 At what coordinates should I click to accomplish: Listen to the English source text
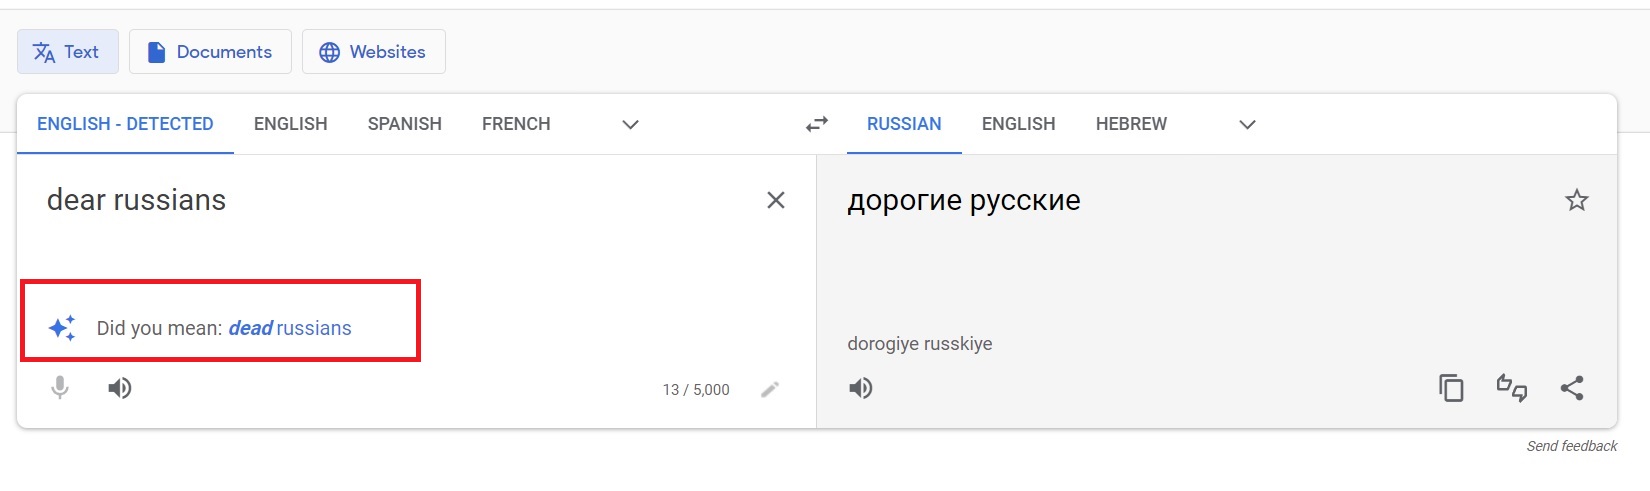[120, 388]
